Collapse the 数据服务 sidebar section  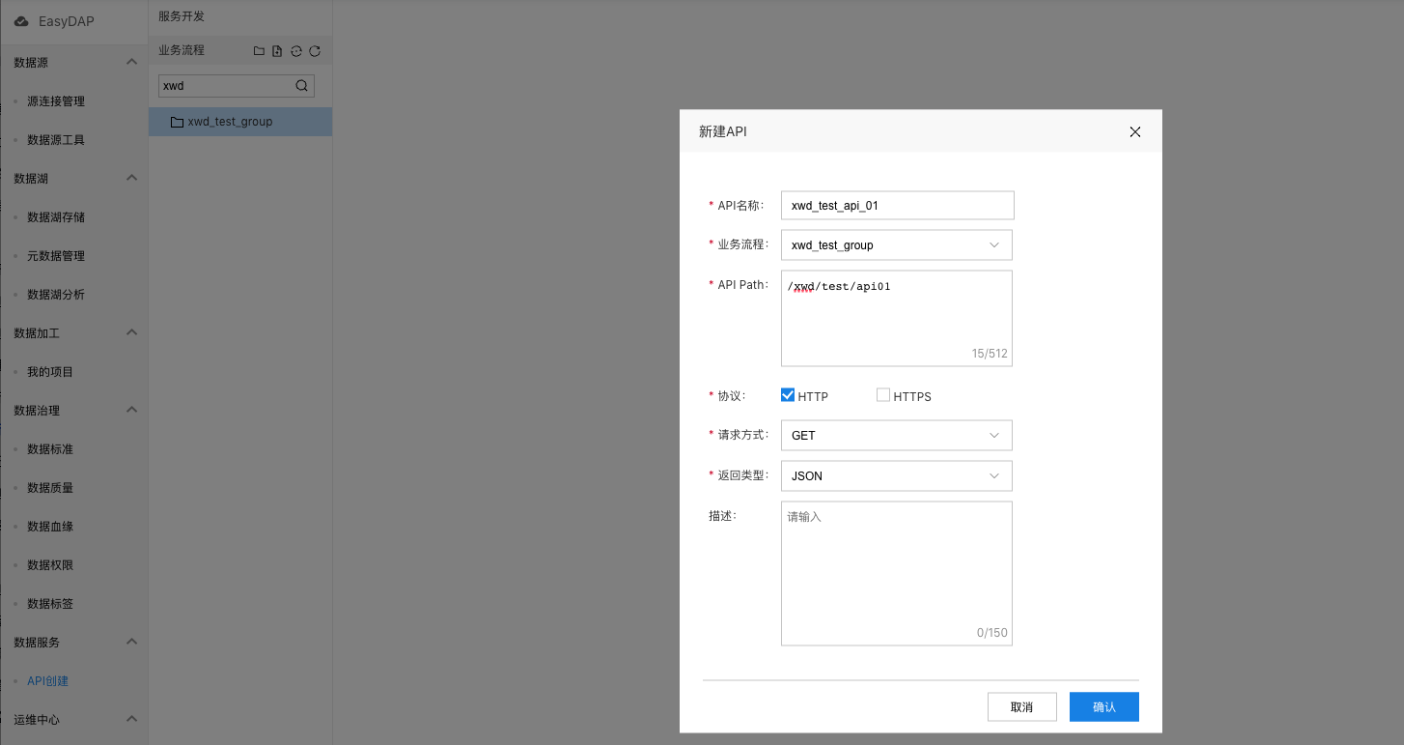[x=131, y=642]
